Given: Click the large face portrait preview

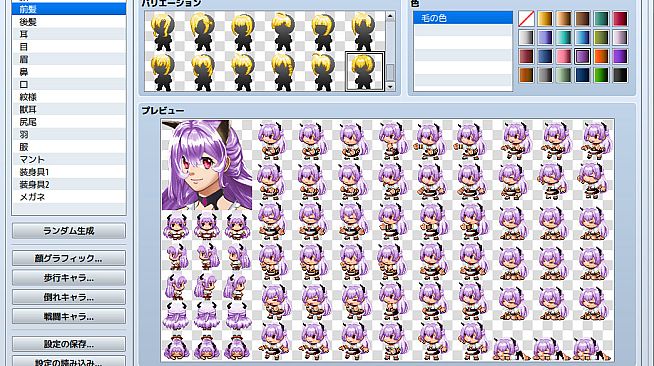Looking at the screenshot, I should tap(207, 165).
